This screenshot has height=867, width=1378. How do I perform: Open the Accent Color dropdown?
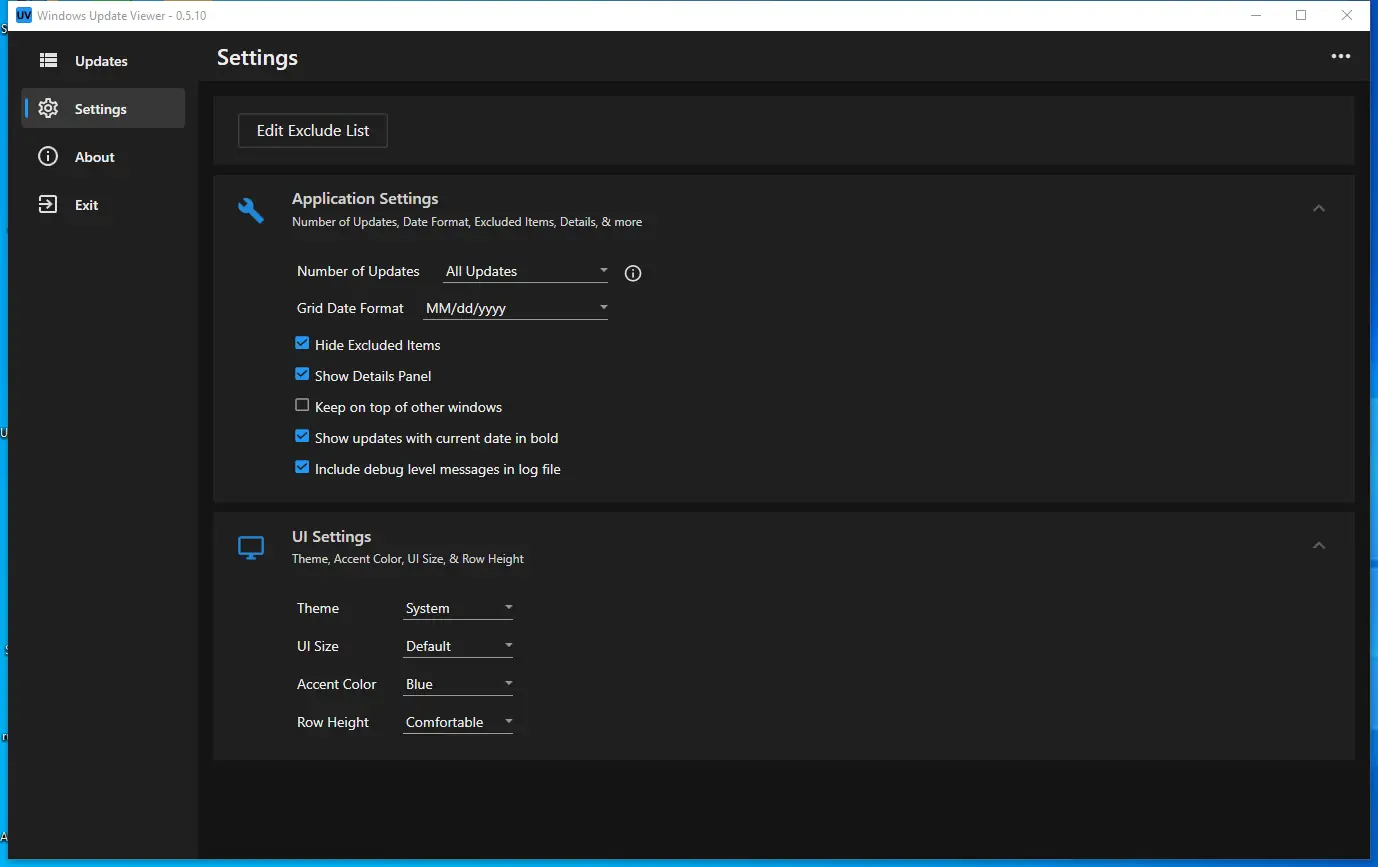(x=458, y=685)
